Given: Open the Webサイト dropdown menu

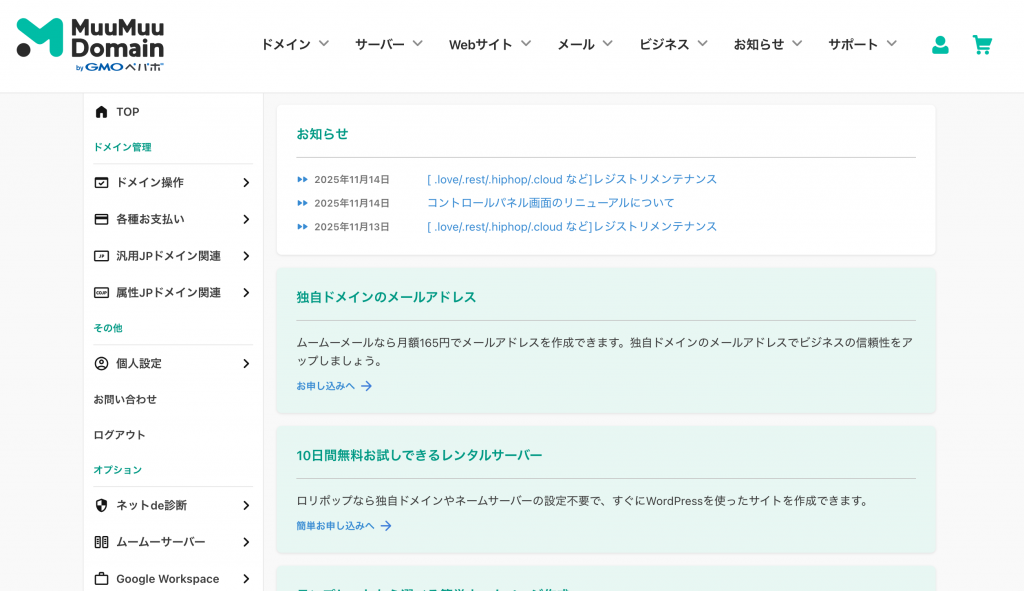Looking at the screenshot, I should (489, 44).
